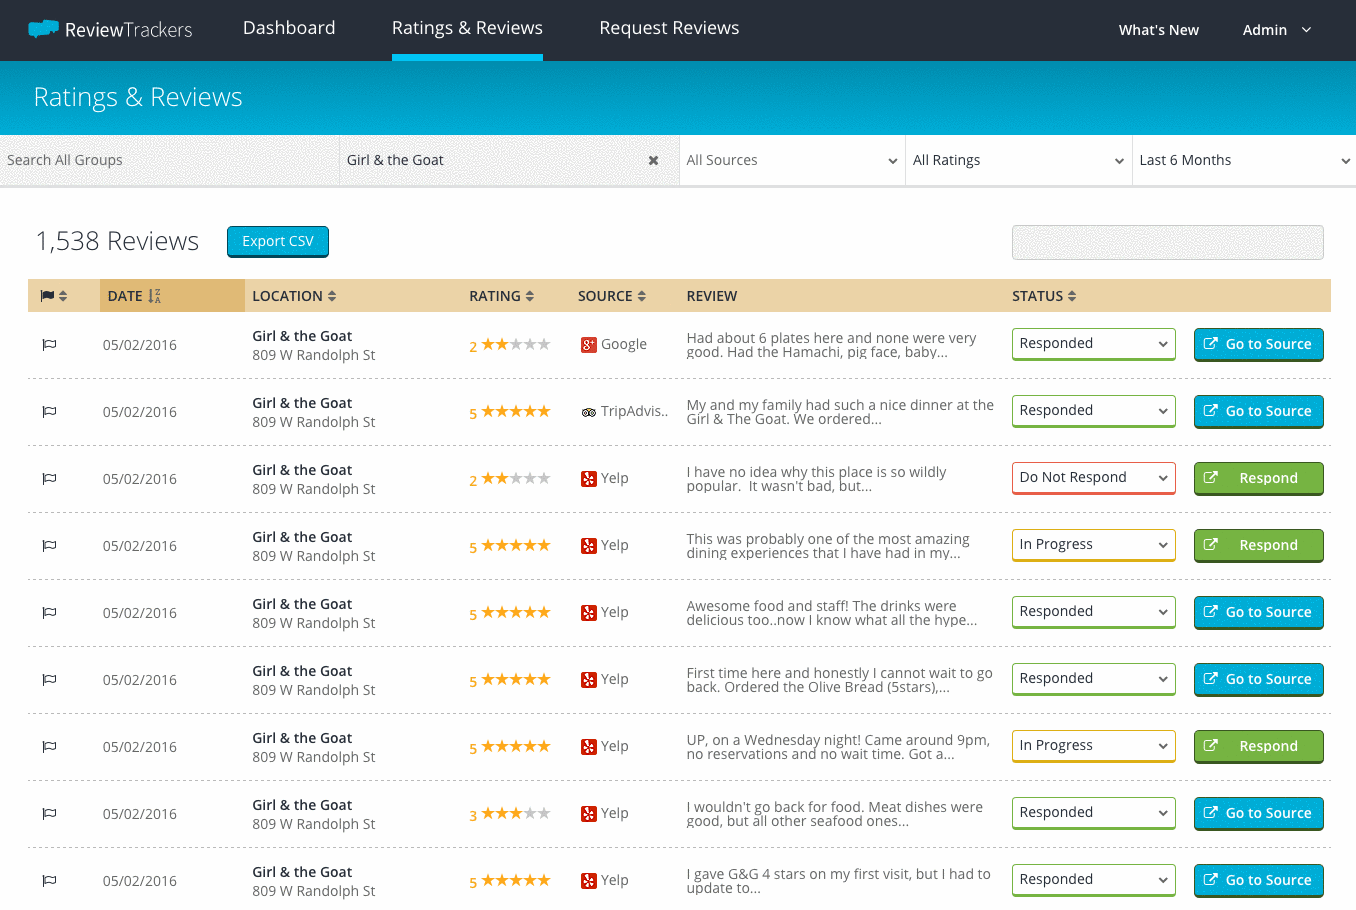
Task: Click the ReviewTrackers logo
Action: (110, 30)
